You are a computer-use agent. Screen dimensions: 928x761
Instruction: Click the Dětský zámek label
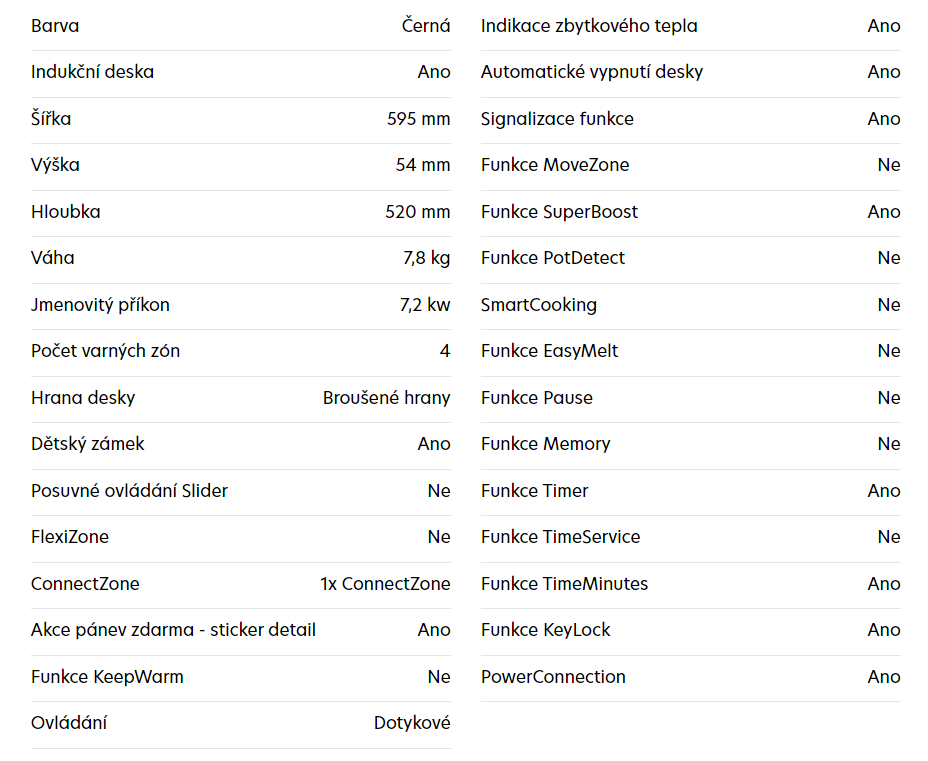point(87,444)
